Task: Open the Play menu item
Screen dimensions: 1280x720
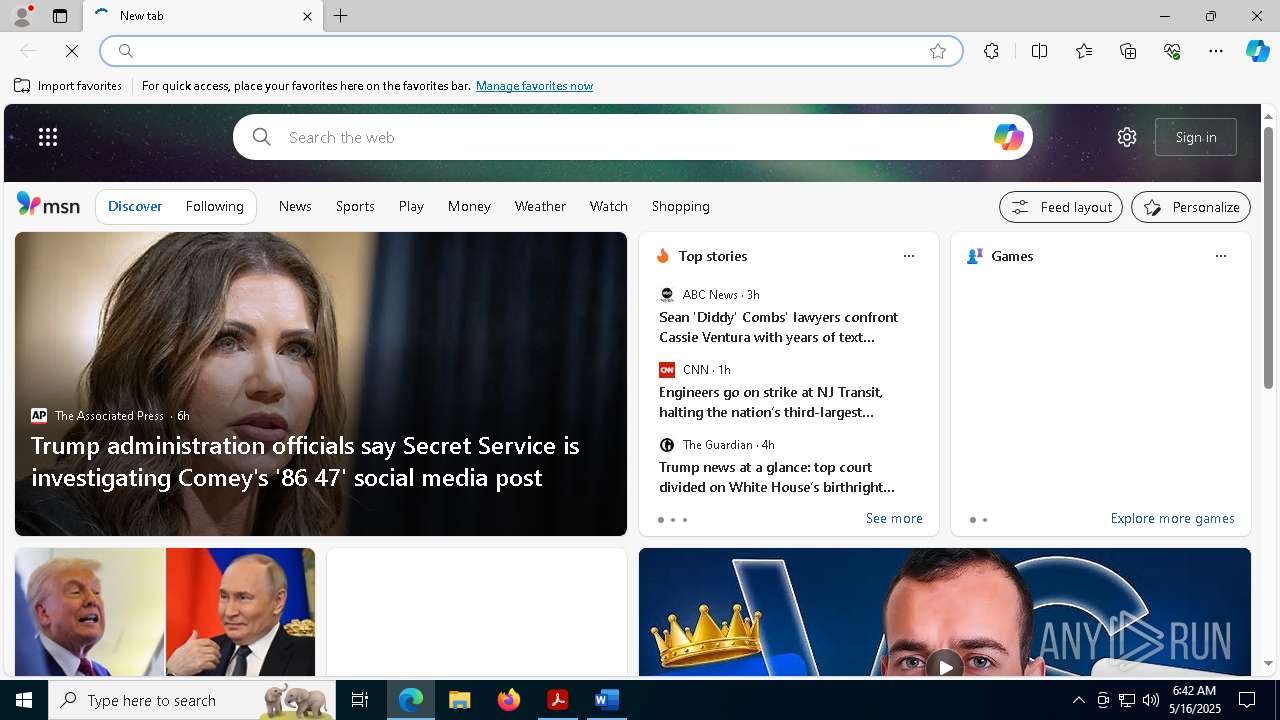Action: coord(411,206)
